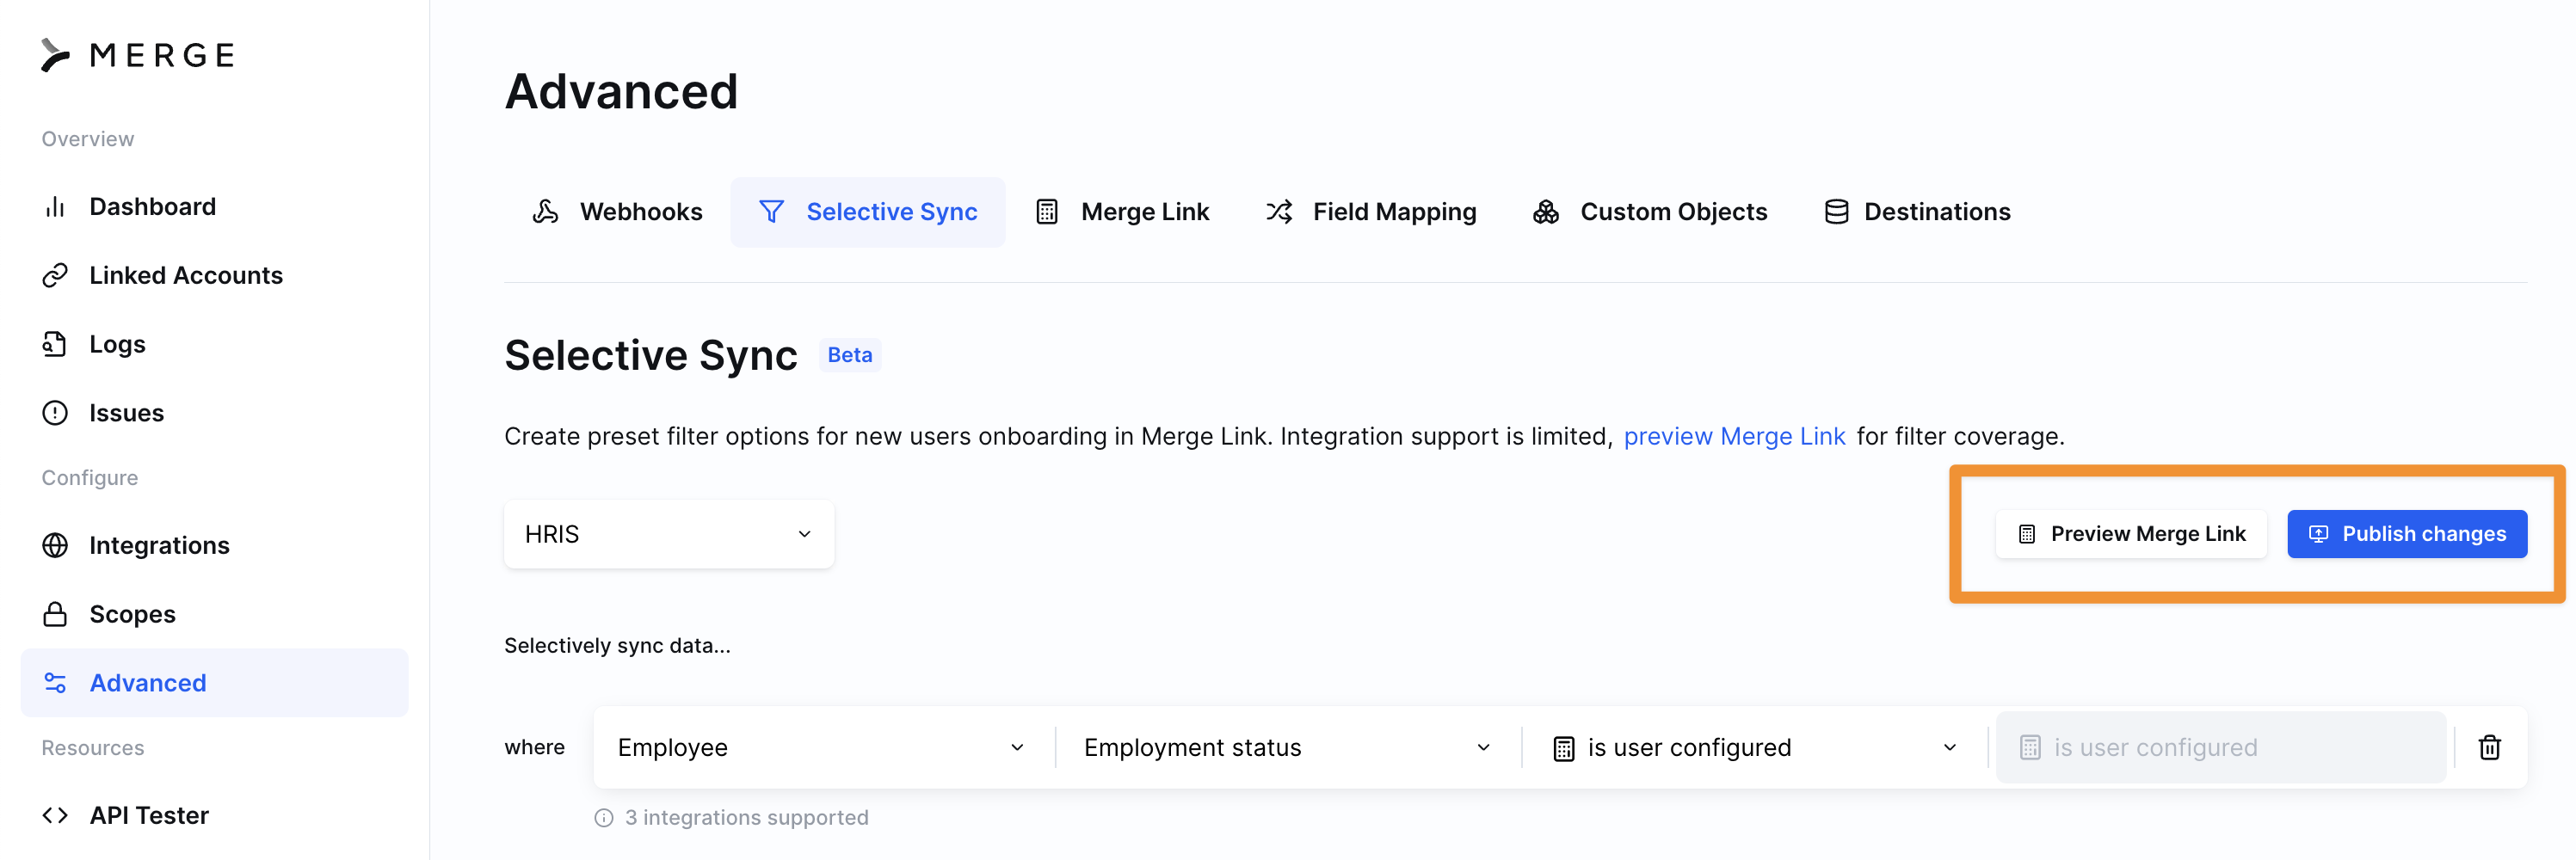
Task: Open Dashboard from the sidebar
Action: [x=152, y=206]
